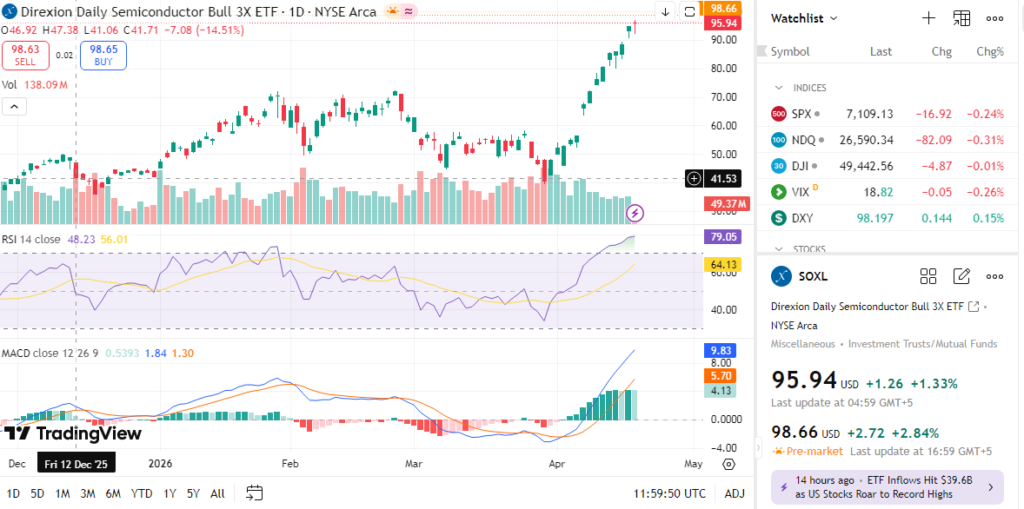Open the Watchlist three-dots menu
Image resolution: width=1024 pixels, height=509 pixels.
(x=994, y=18)
